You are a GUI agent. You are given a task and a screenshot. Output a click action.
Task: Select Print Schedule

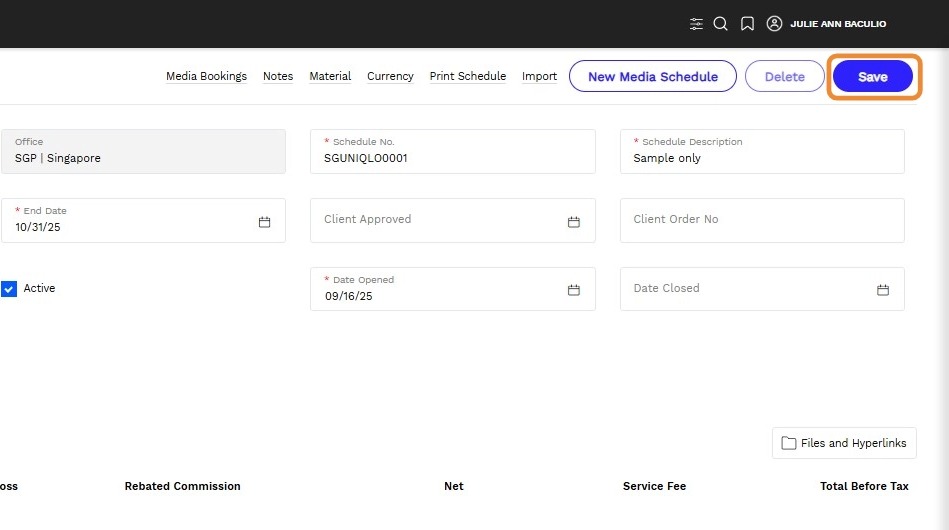(x=467, y=77)
